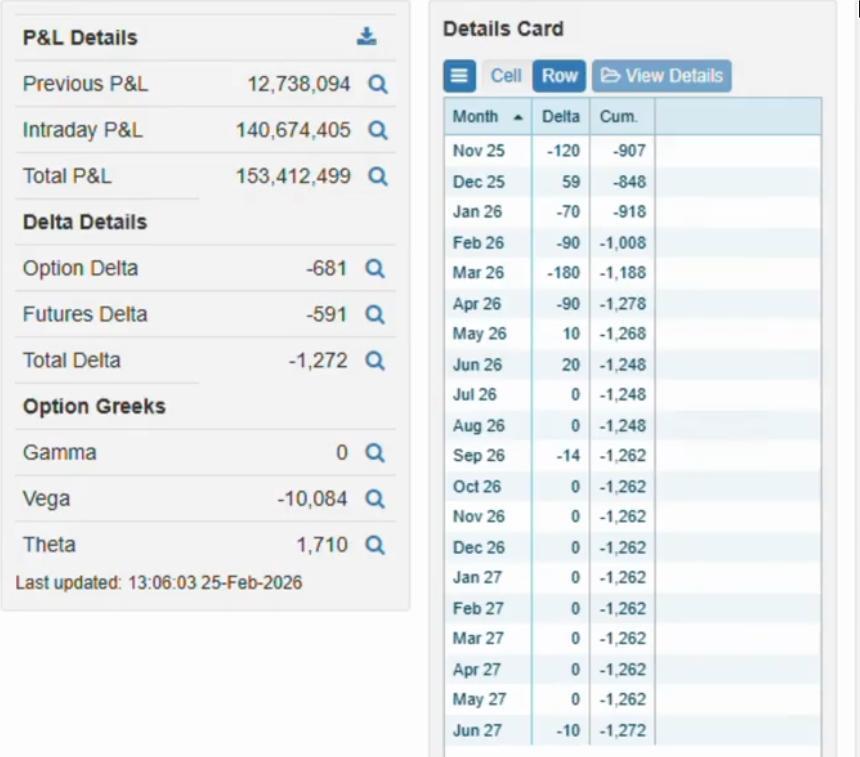Inspect Total P&L with its magnifier icon

point(377,176)
